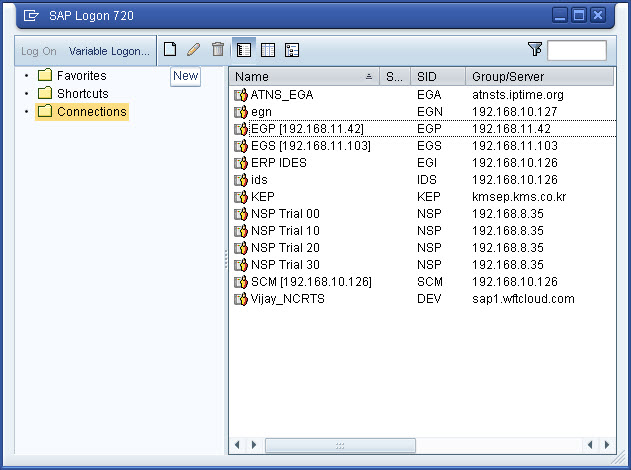Click the SID cell IDS
Viewport: 631px width, 470px height.
click(x=427, y=180)
